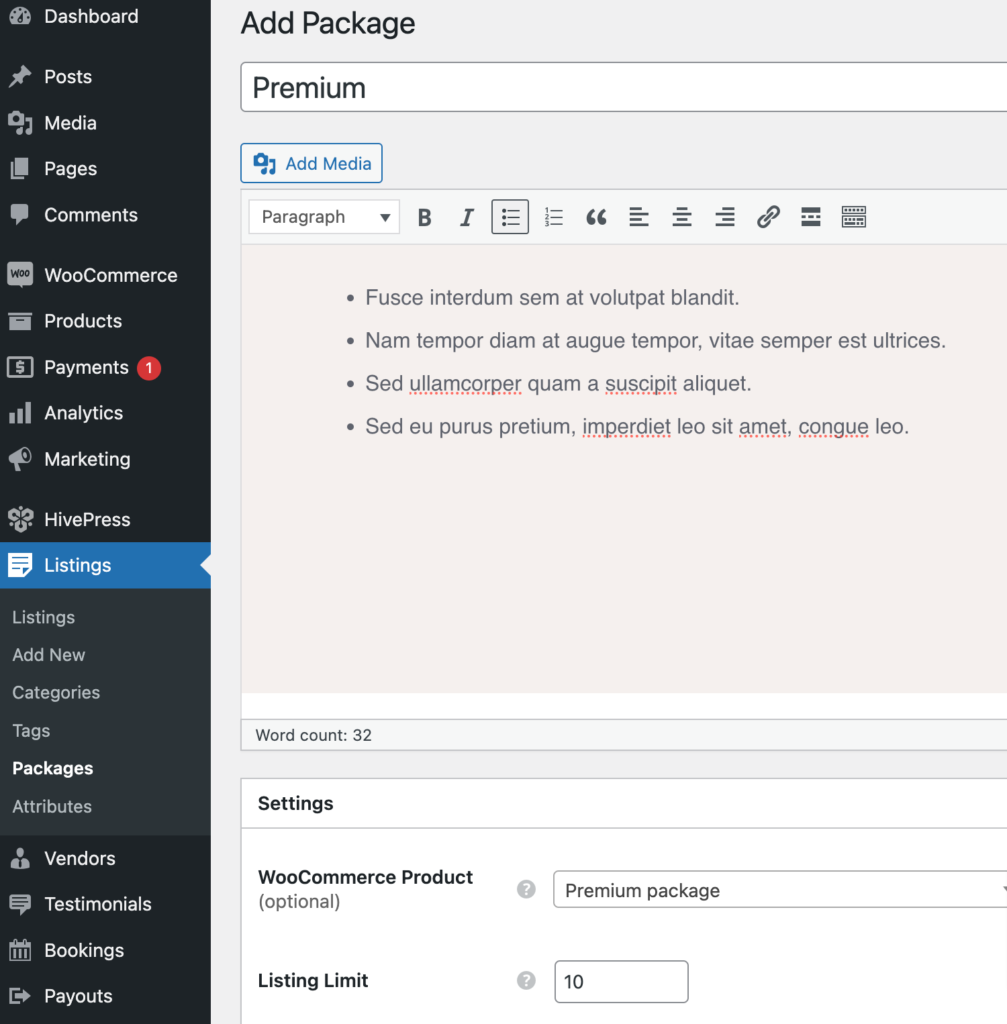Open the WooCommerce Product selector
1007x1024 pixels.
(778, 890)
